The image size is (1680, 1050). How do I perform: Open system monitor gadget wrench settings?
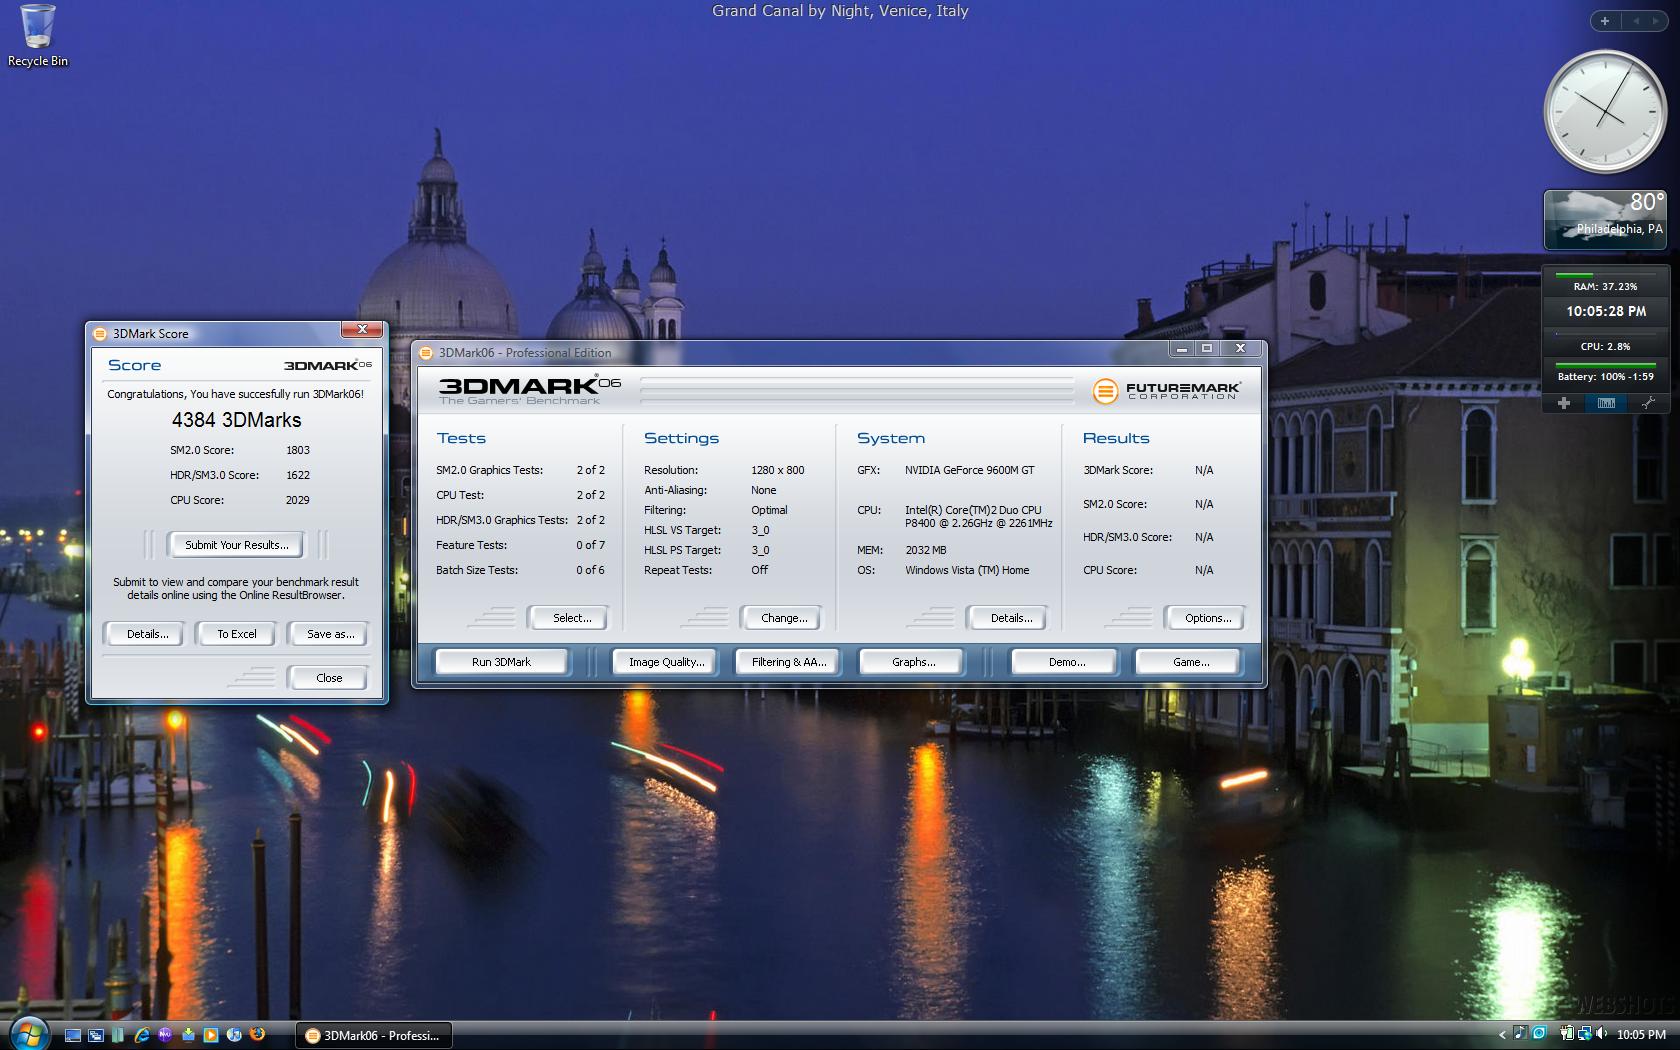pos(1648,403)
